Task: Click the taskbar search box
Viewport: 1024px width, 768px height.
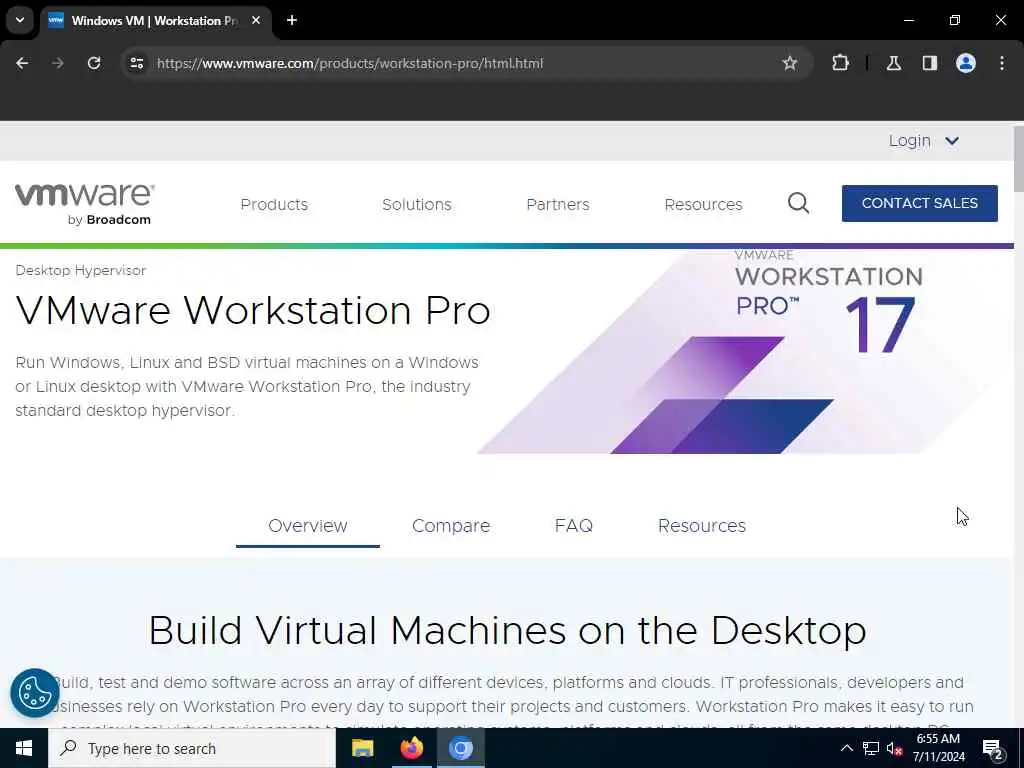Action: click(x=192, y=748)
